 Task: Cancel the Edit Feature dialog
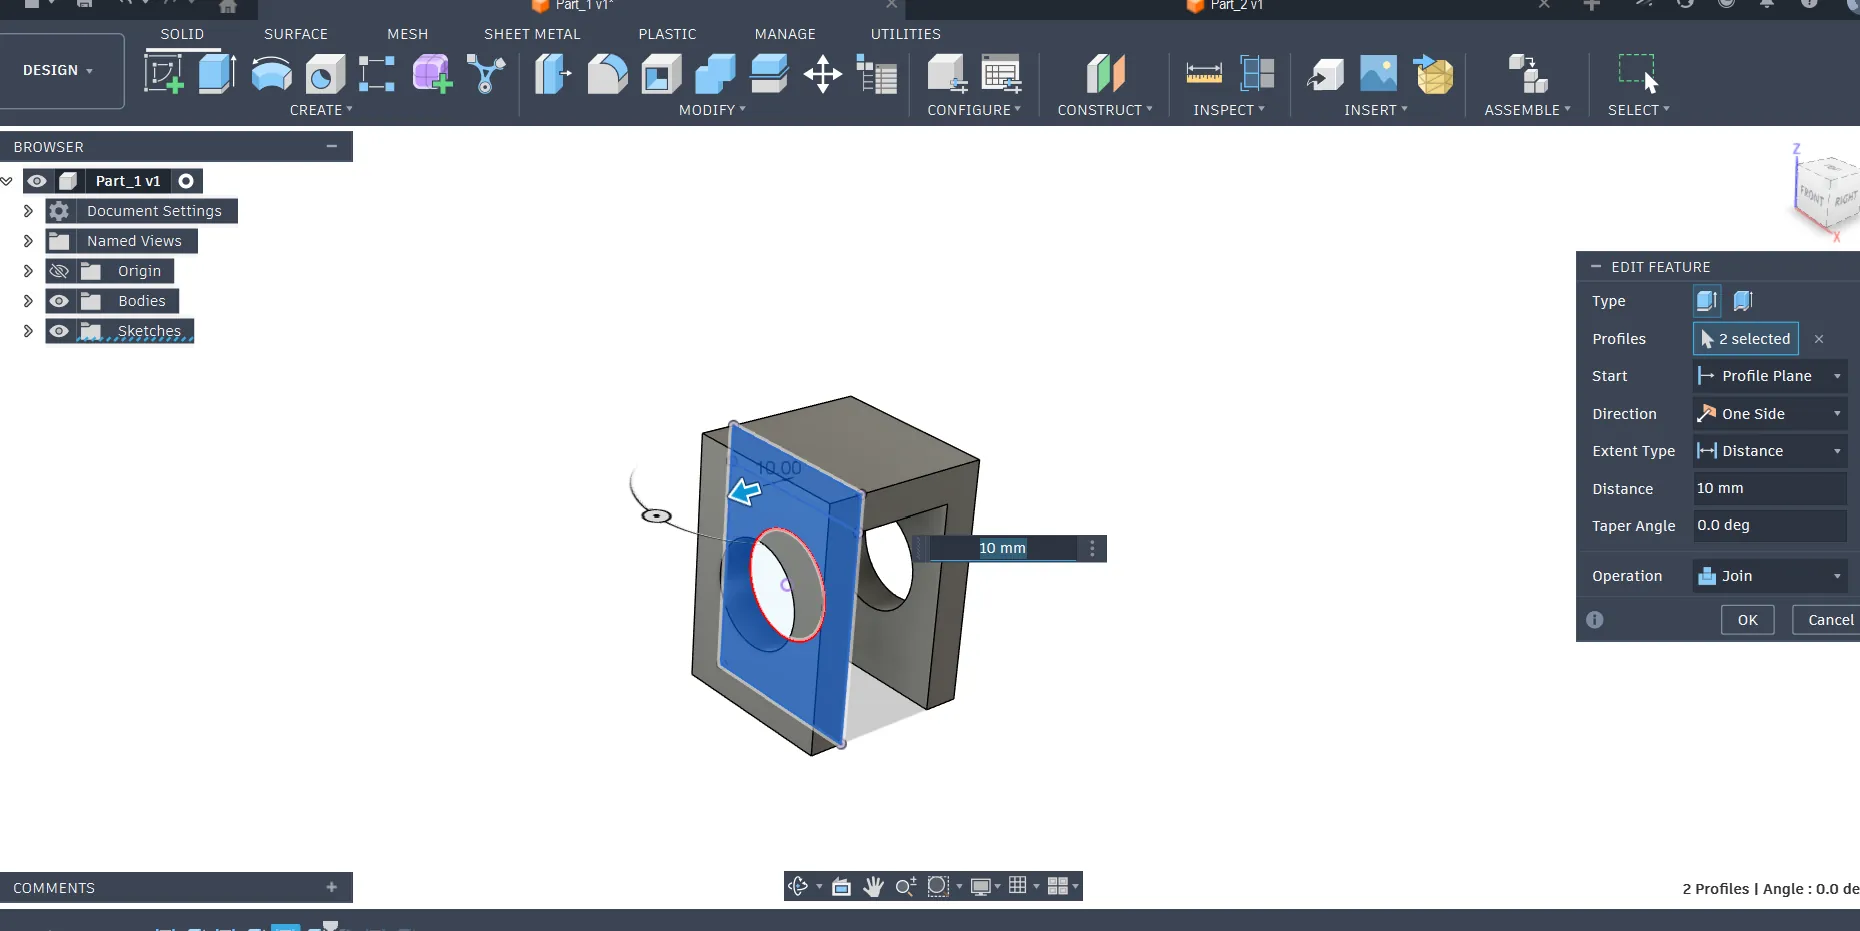[1829, 620]
